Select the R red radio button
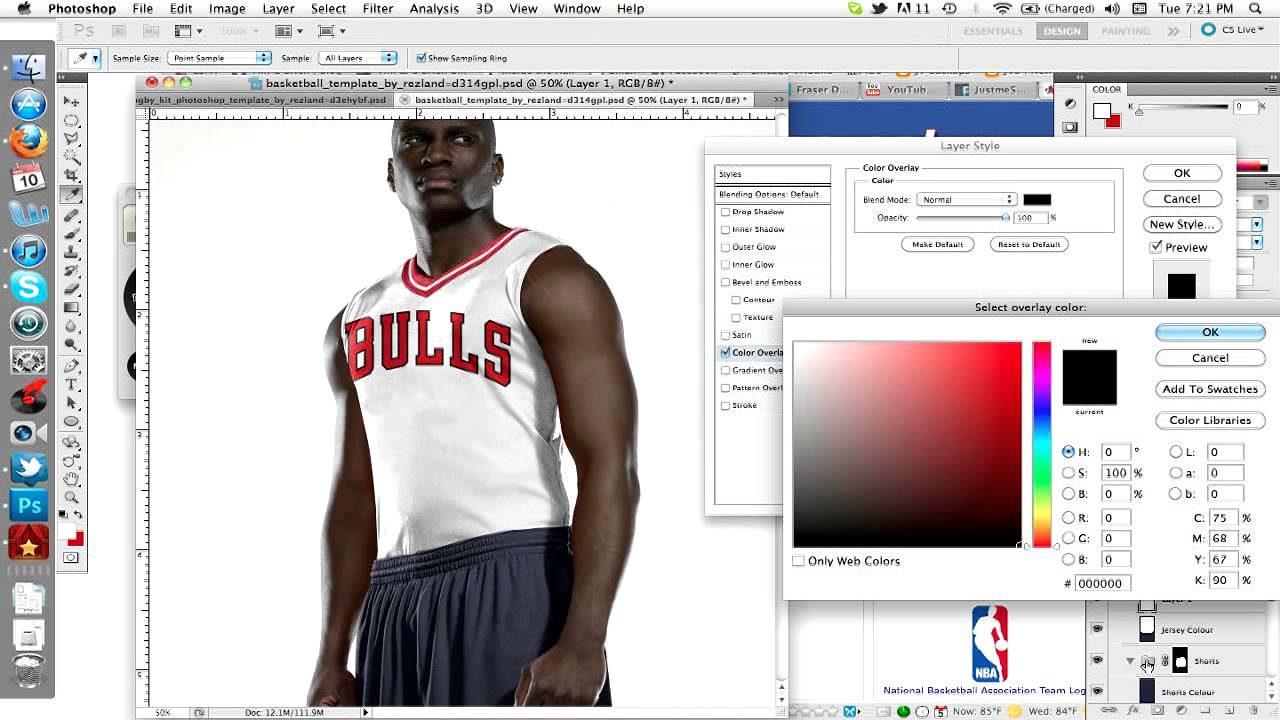 pyautogui.click(x=1068, y=518)
